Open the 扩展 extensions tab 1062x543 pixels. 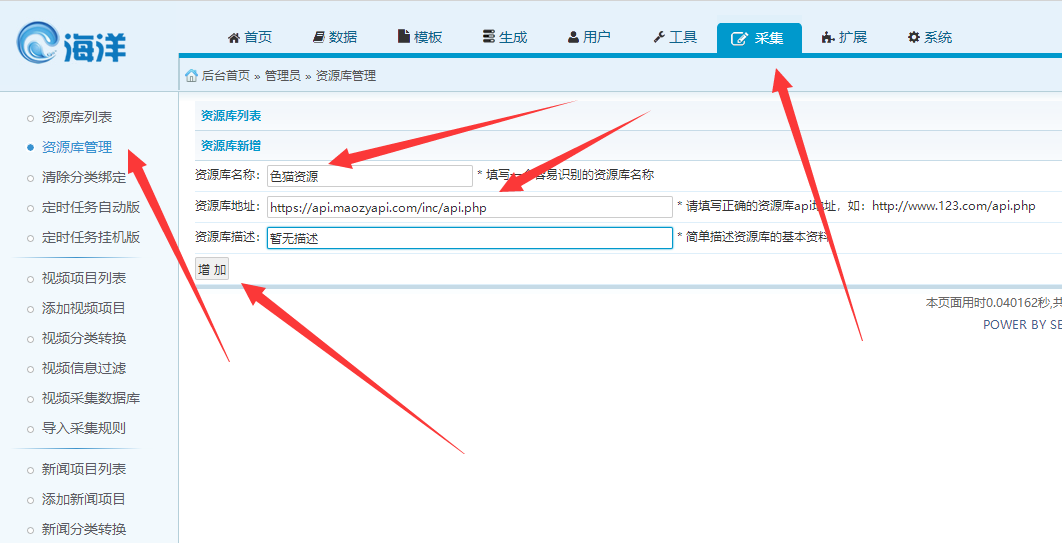click(844, 37)
